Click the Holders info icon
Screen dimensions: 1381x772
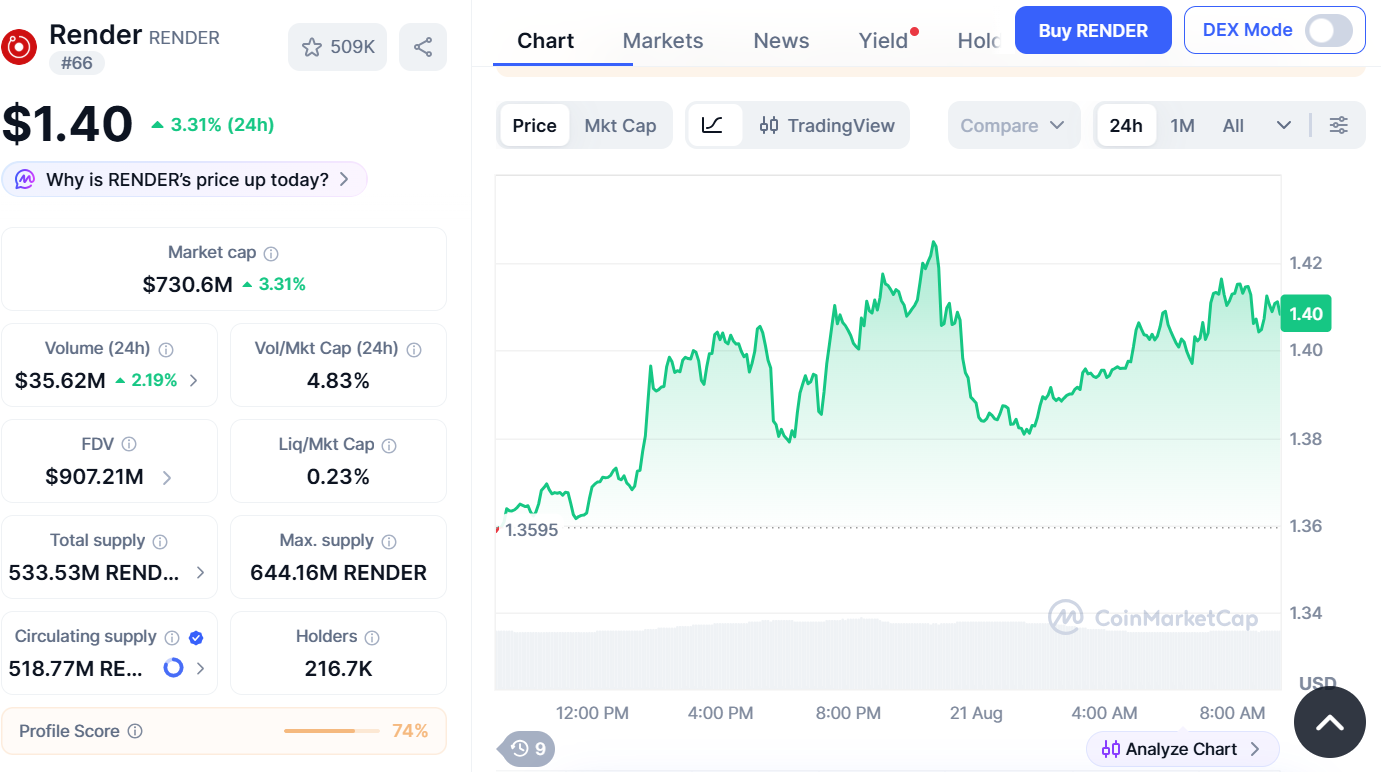point(372,638)
